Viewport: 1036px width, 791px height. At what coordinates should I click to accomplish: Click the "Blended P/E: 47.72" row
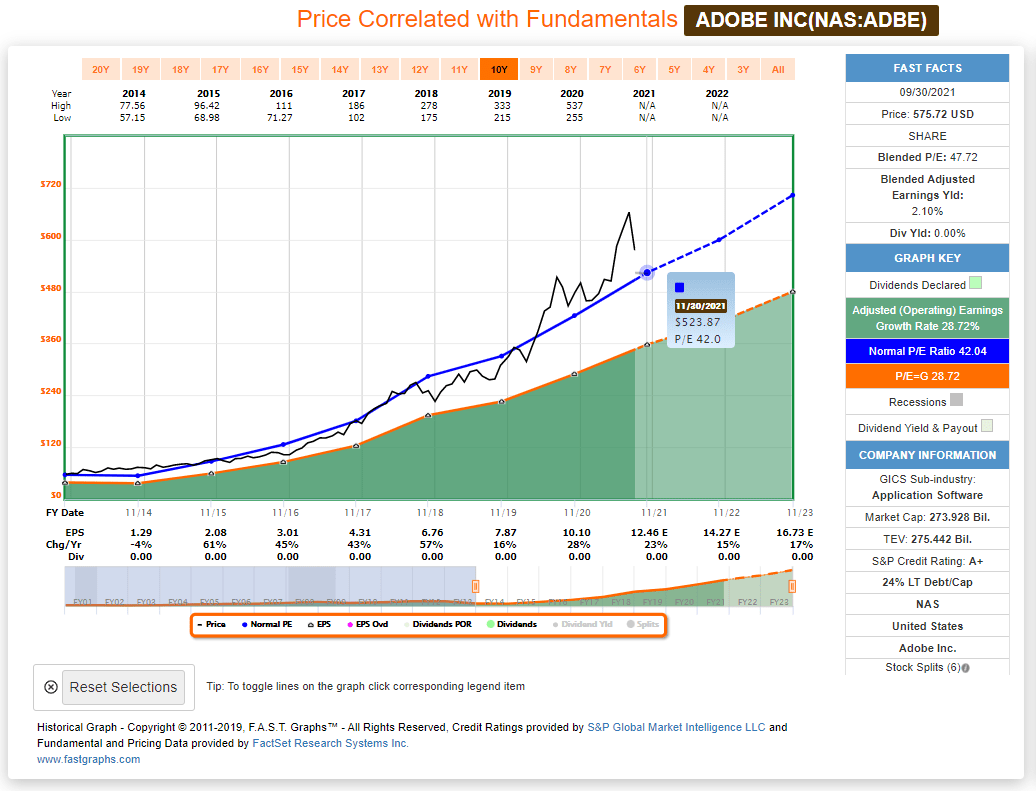coord(927,157)
